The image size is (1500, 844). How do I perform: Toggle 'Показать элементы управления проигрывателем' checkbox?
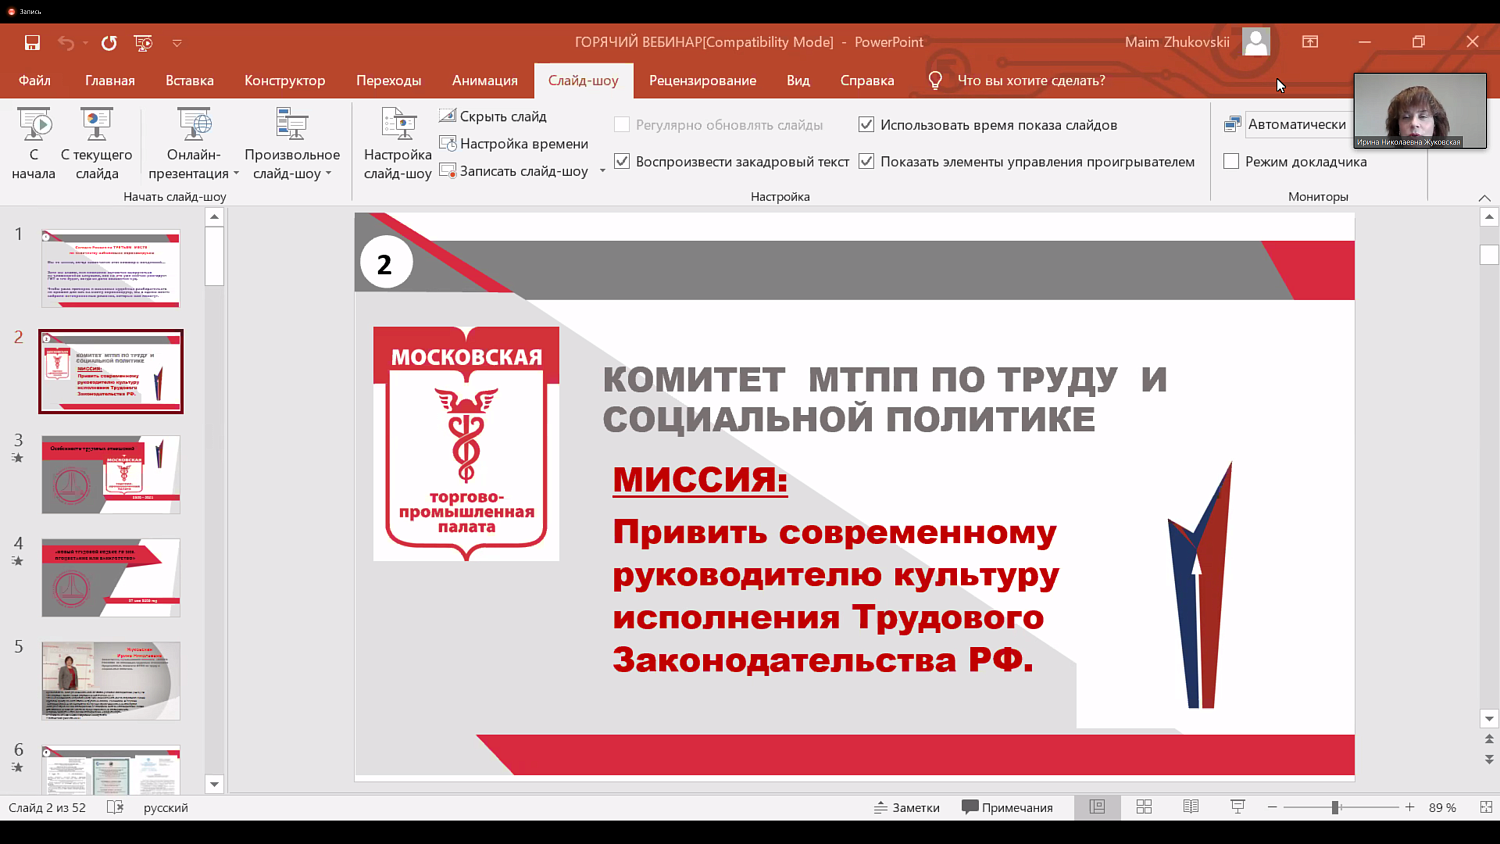tap(866, 161)
